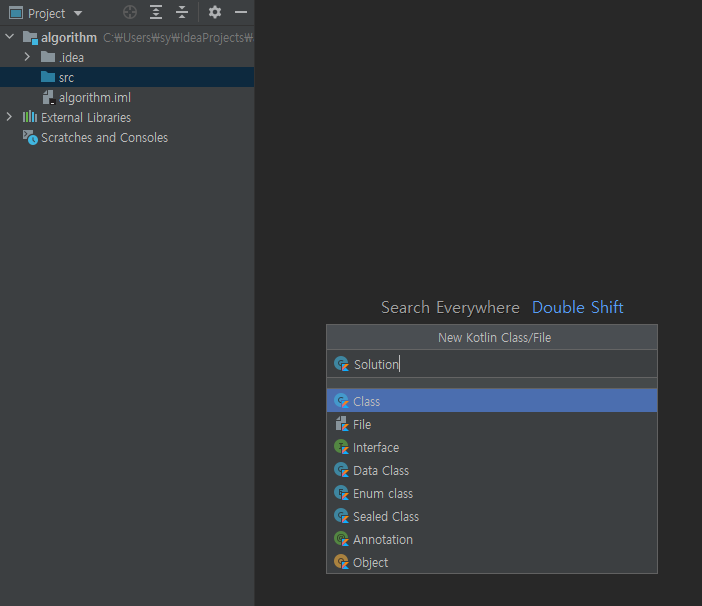
Task: Click the Enum class type icon
Action: [x=342, y=493]
